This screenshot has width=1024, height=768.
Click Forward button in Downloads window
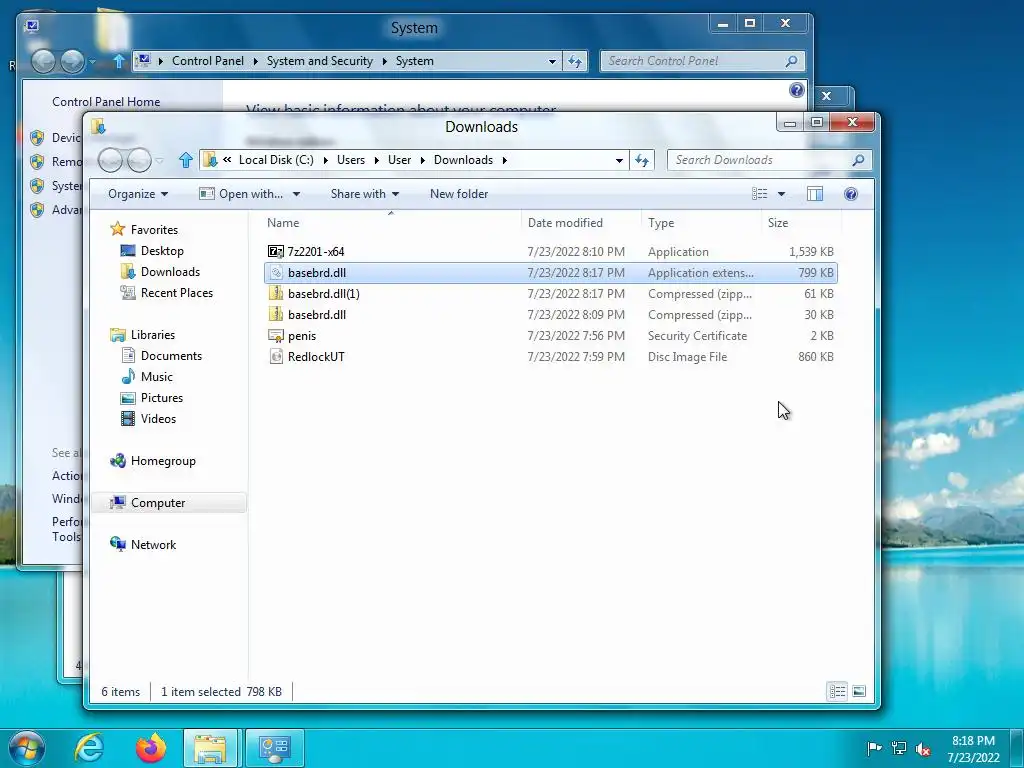[x=139, y=160]
